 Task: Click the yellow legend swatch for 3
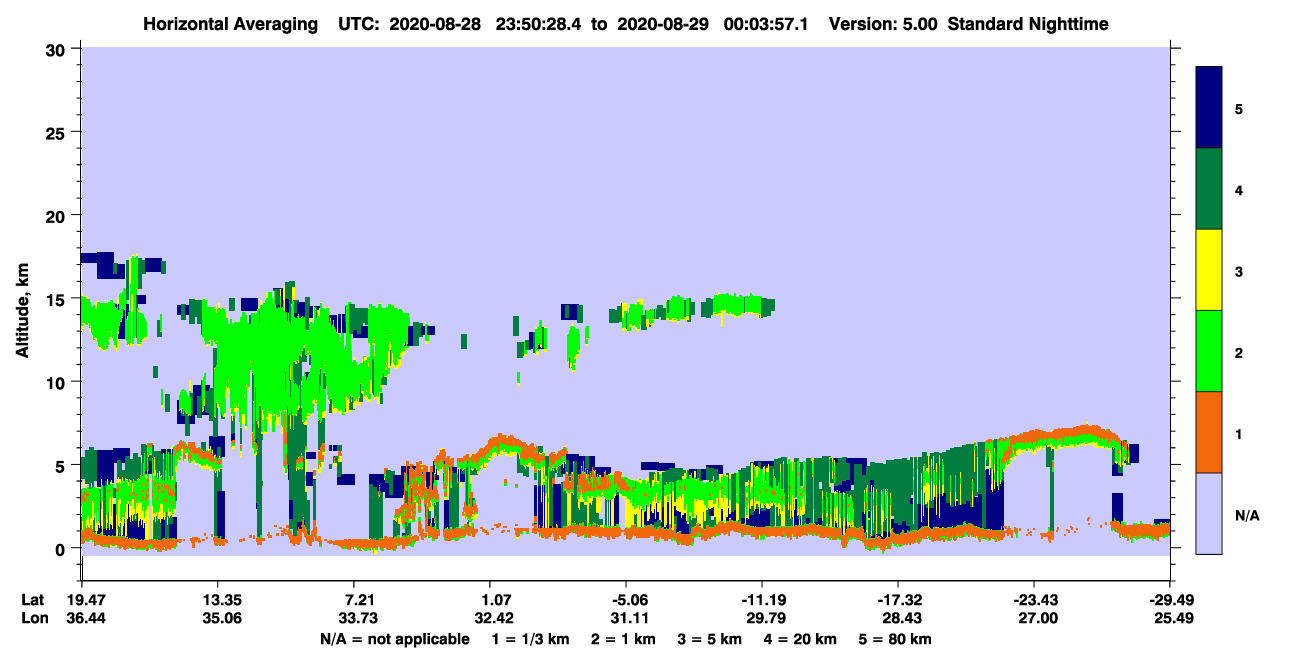click(1209, 270)
